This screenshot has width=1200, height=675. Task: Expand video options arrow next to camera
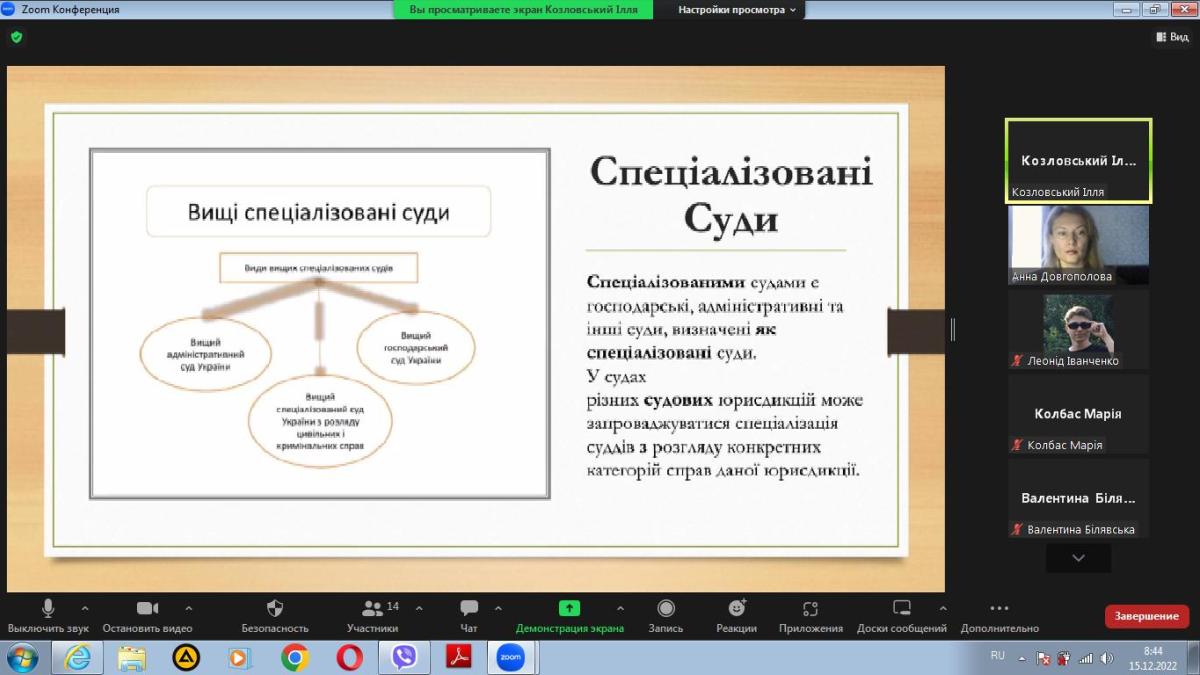click(x=189, y=607)
